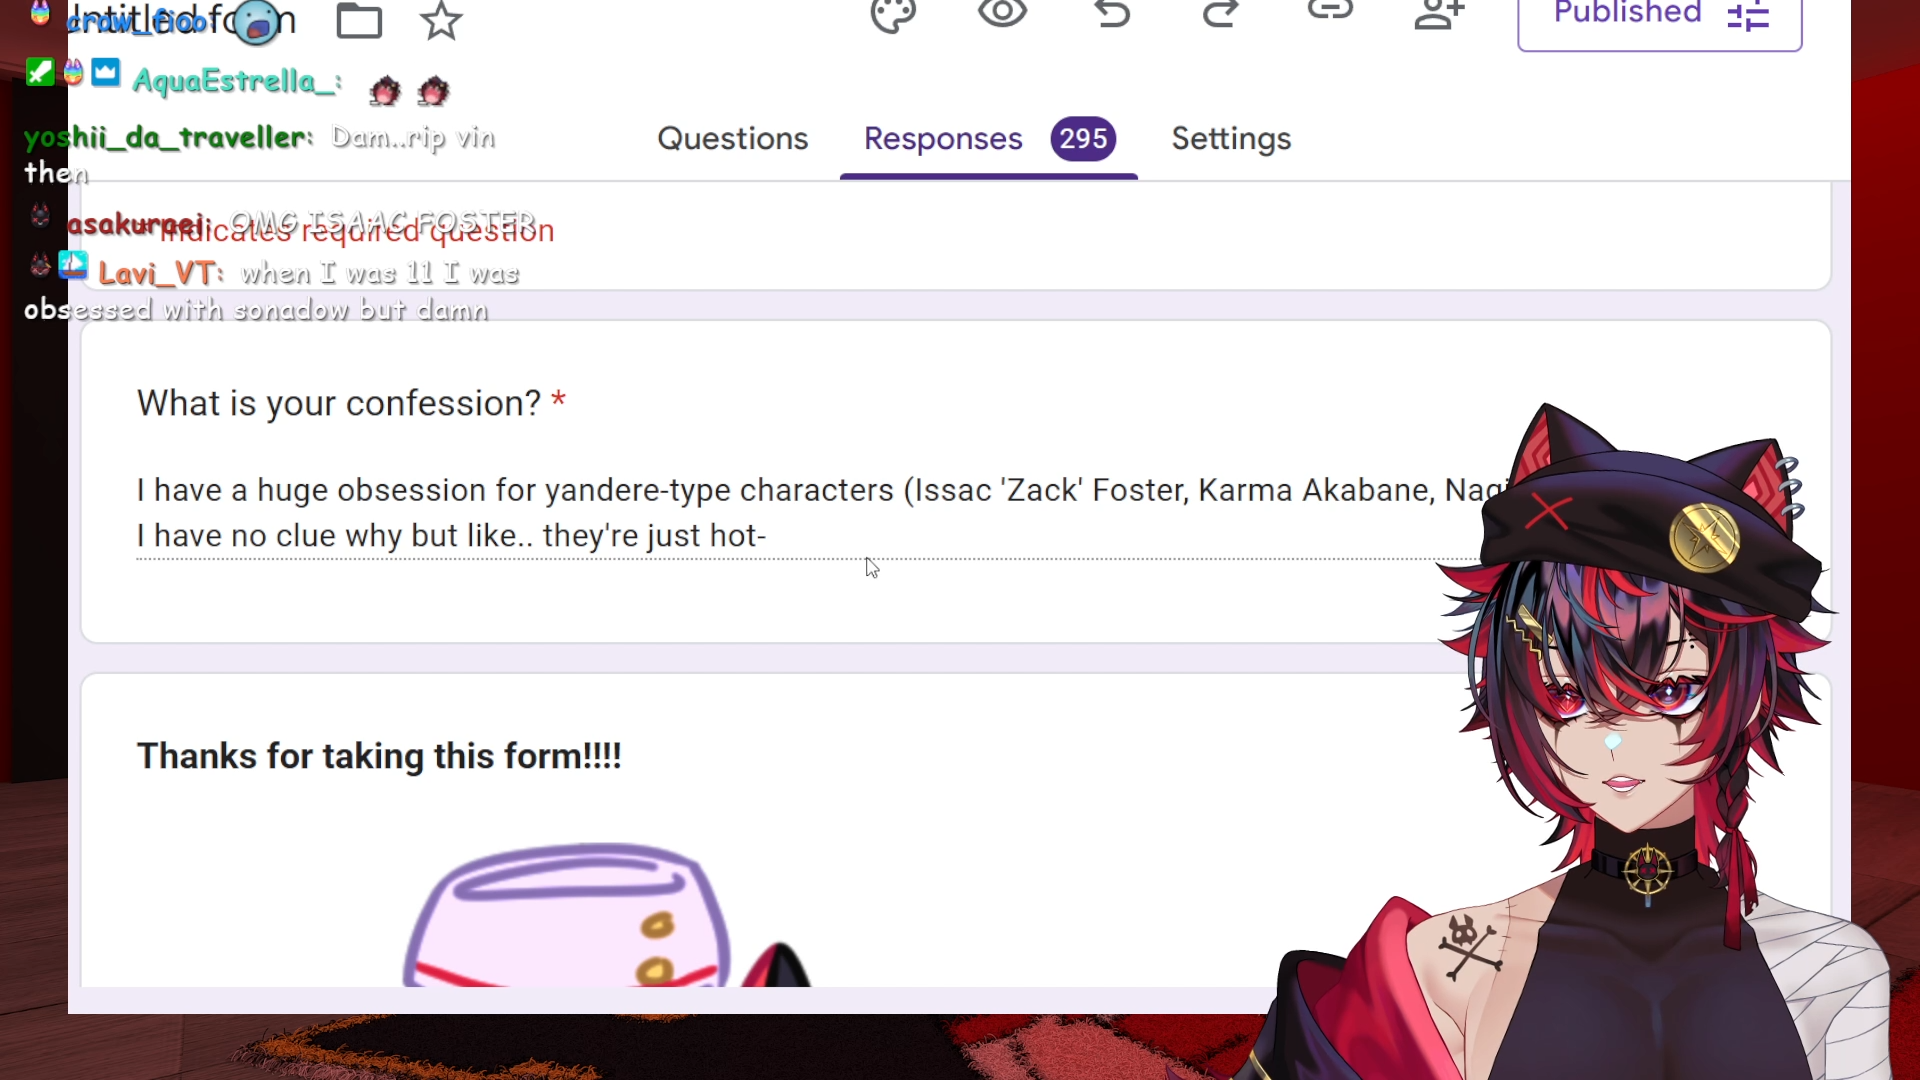Click the 'What is your confession?' question title
Viewport: 1920px width, 1080px height.
(339, 403)
